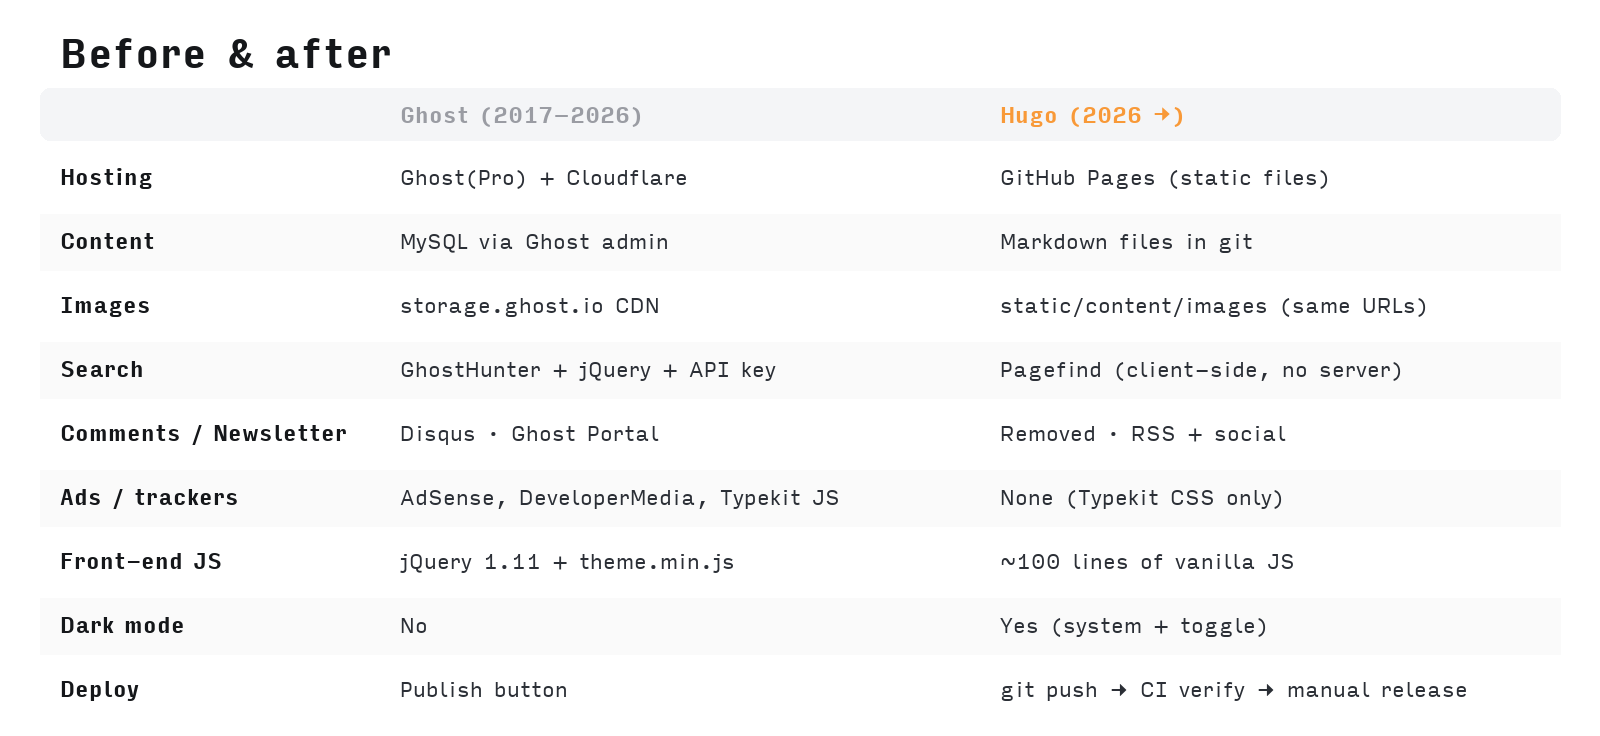1600x736 pixels.
Task: Select the "jQuery 1.11 + theme.min.js" cell
Action: (567, 562)
